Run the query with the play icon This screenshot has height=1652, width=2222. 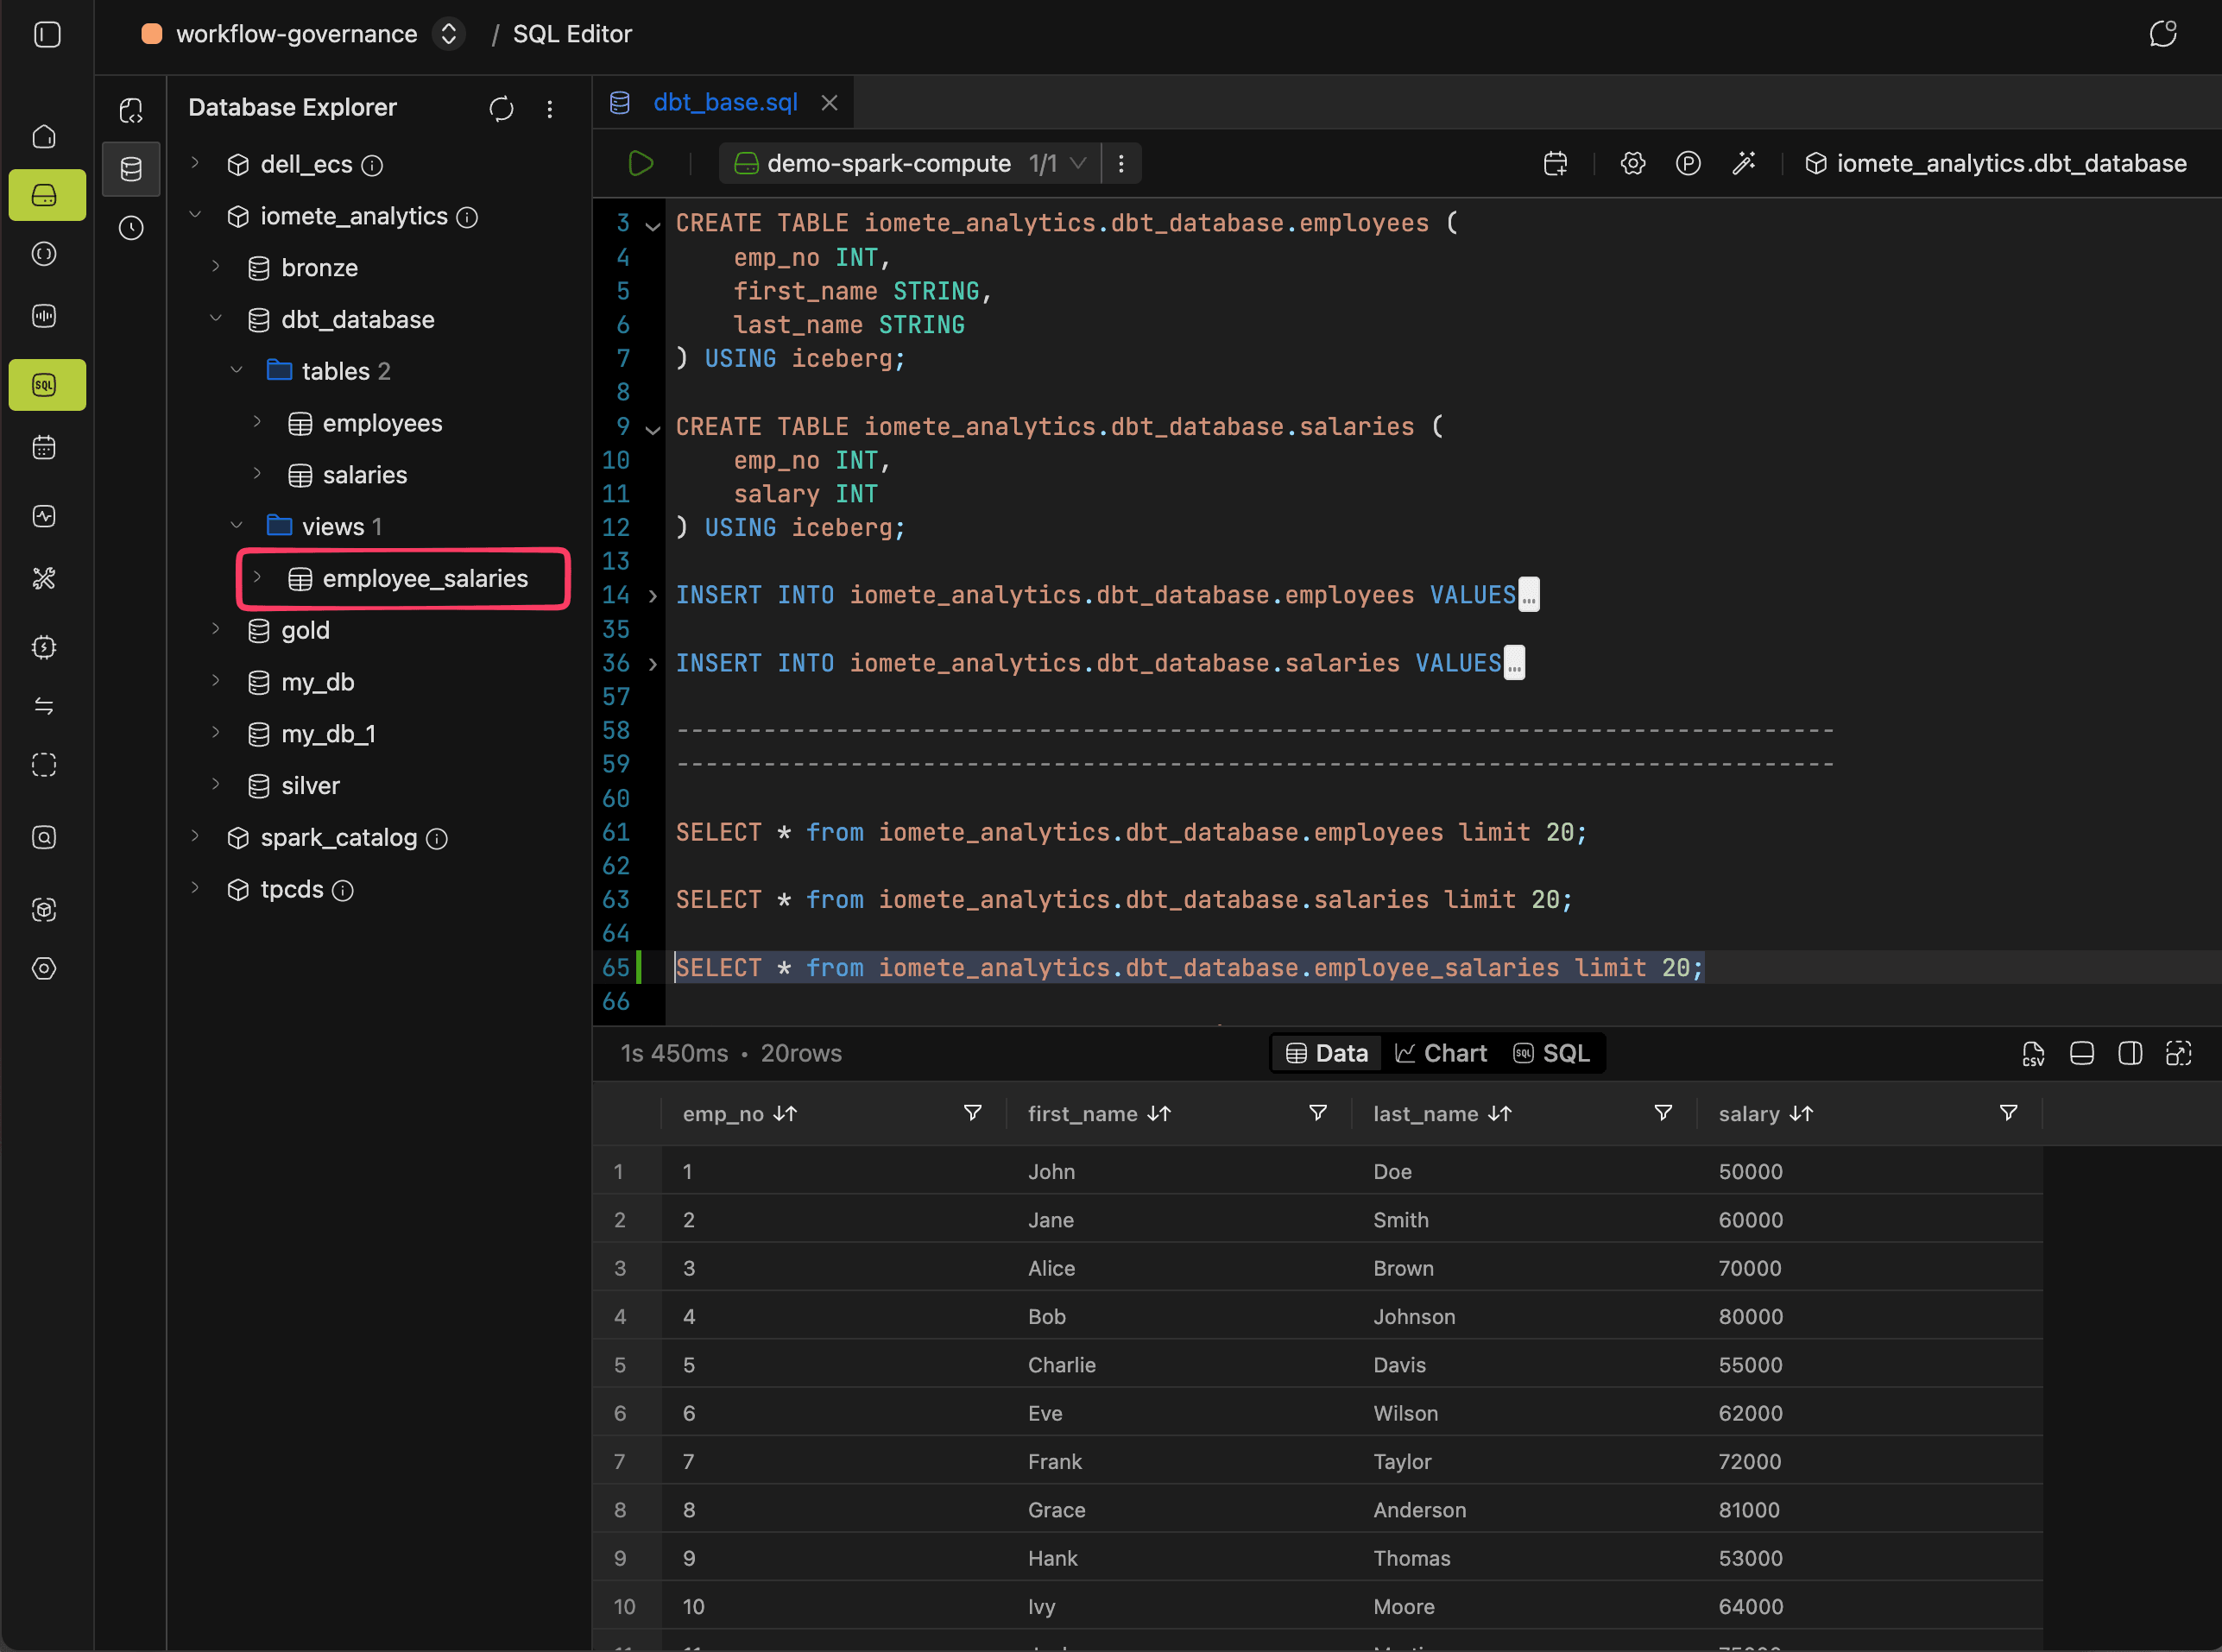click(x=641, y=163)
